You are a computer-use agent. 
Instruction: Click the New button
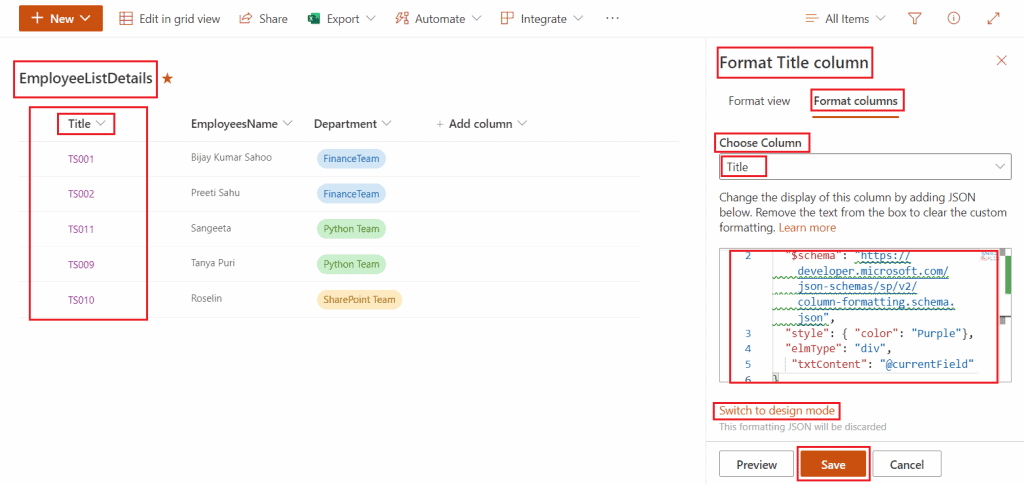click(61, 18)
